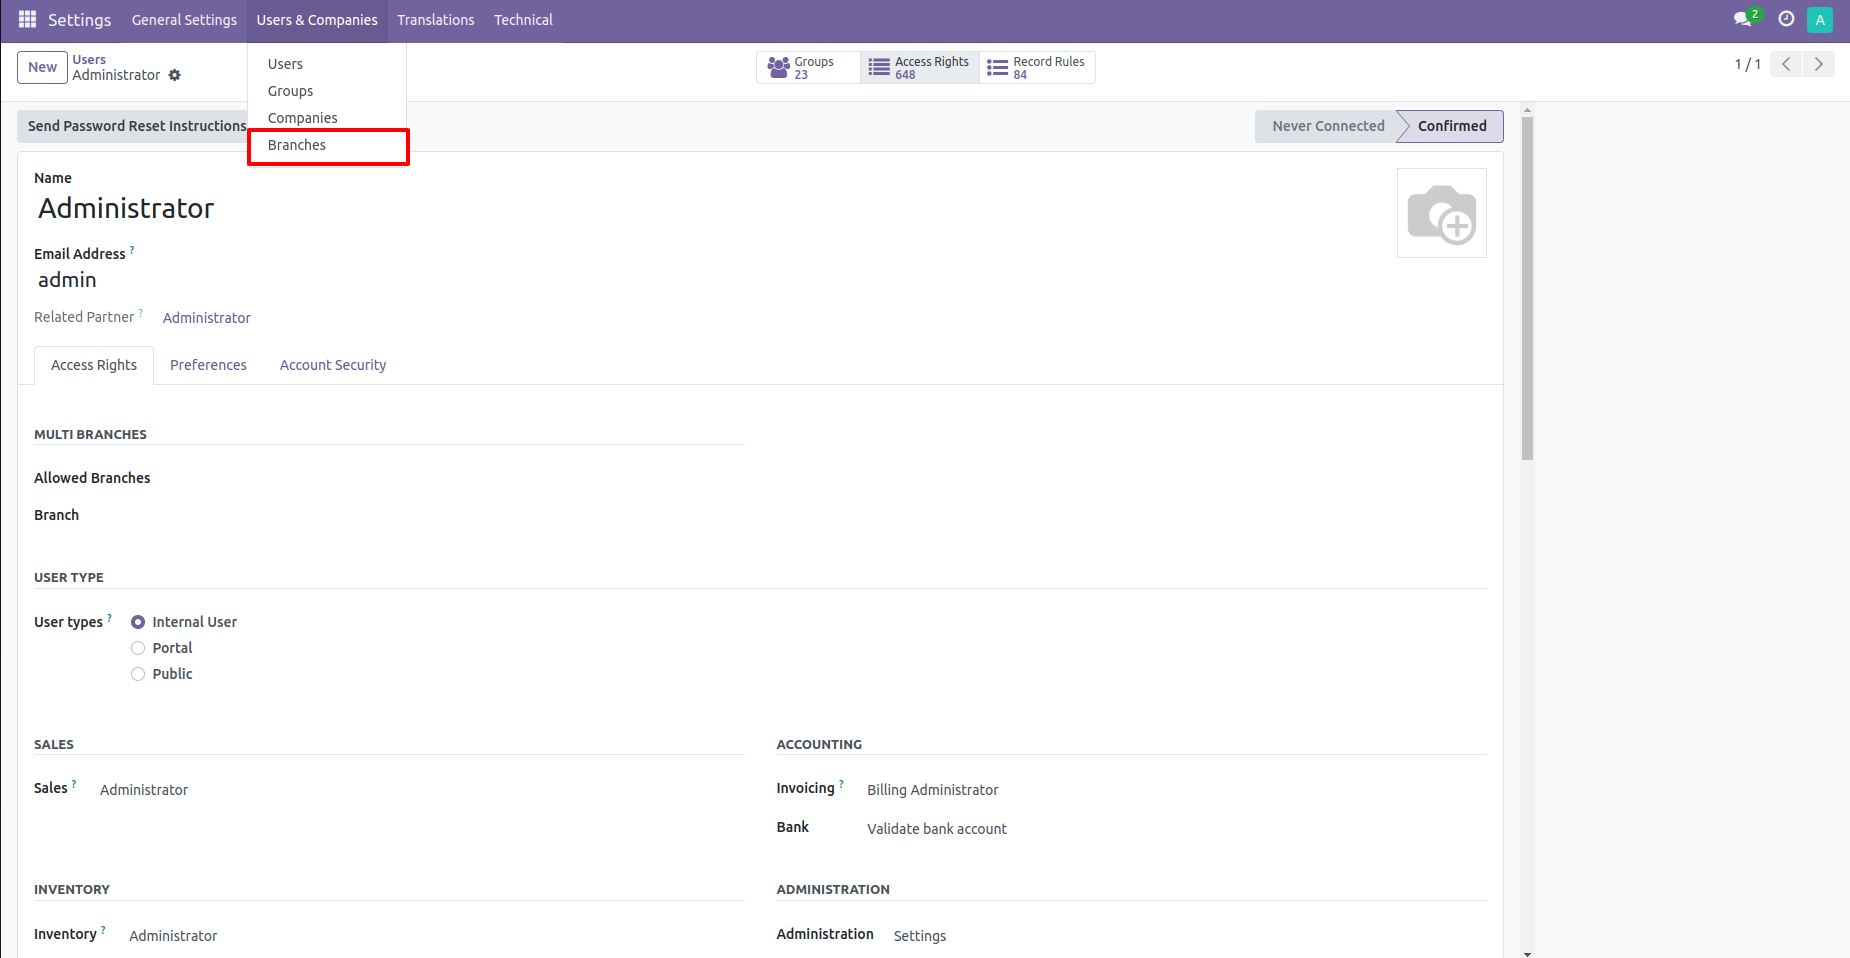Screen dimensions: 1850x958
Task: Select the Portal user type
Action: (x=138, y=647)
